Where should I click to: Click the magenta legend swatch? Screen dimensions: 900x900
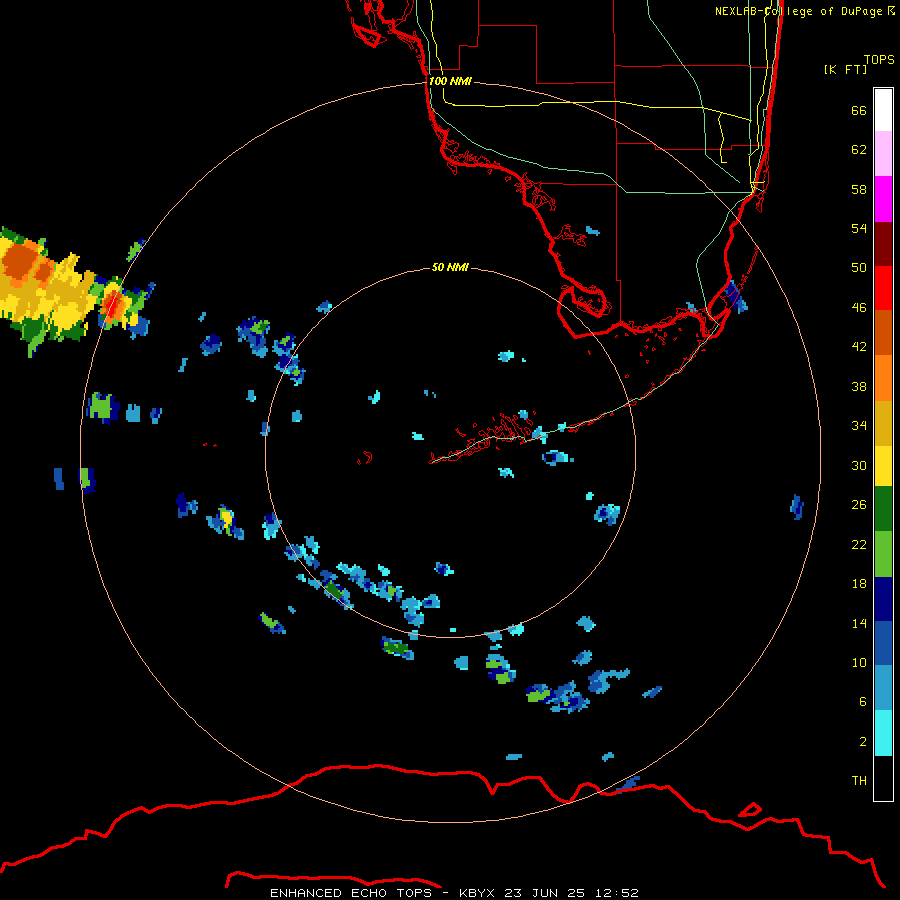coord(883,199)
